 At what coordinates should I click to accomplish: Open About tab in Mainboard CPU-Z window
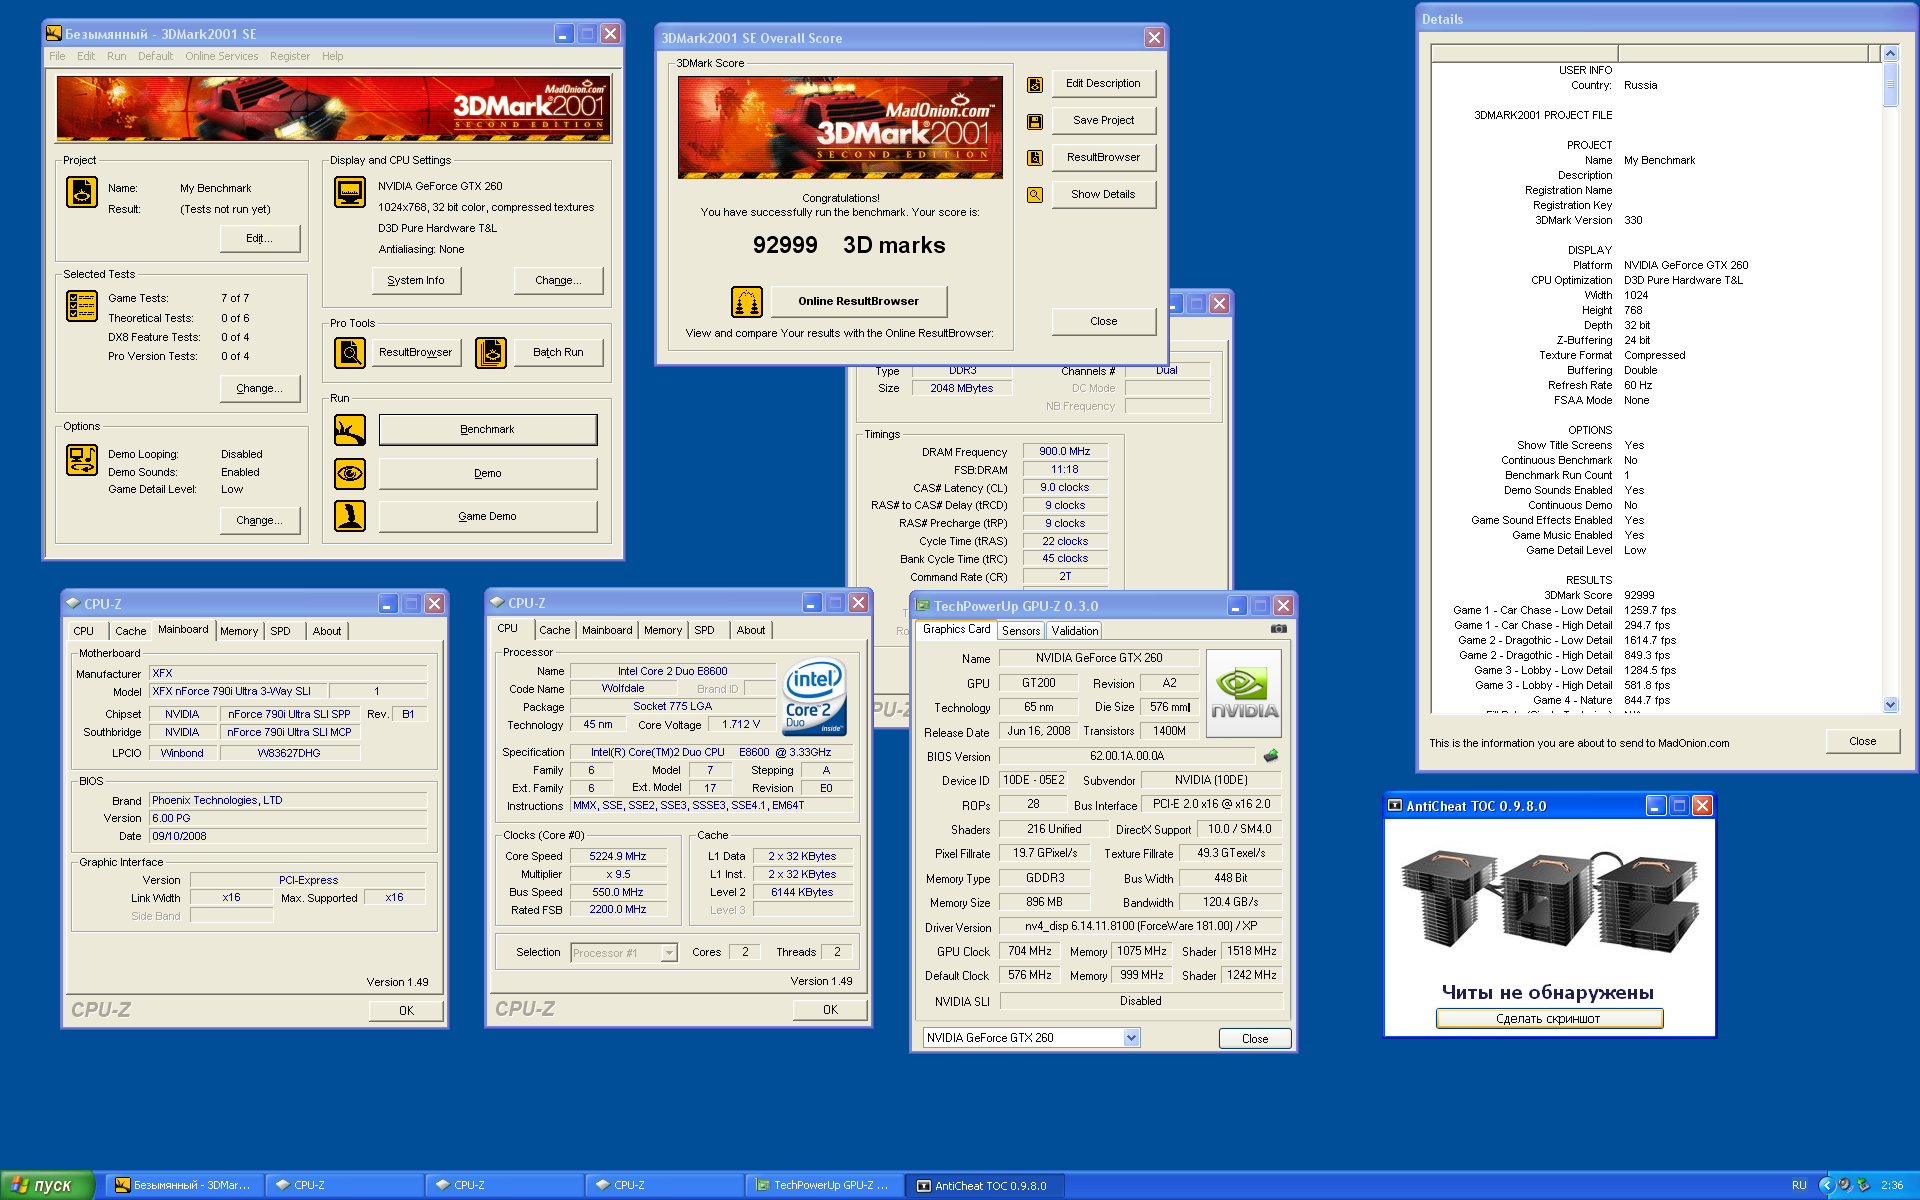pyautogui.click(x=327, y=631)
